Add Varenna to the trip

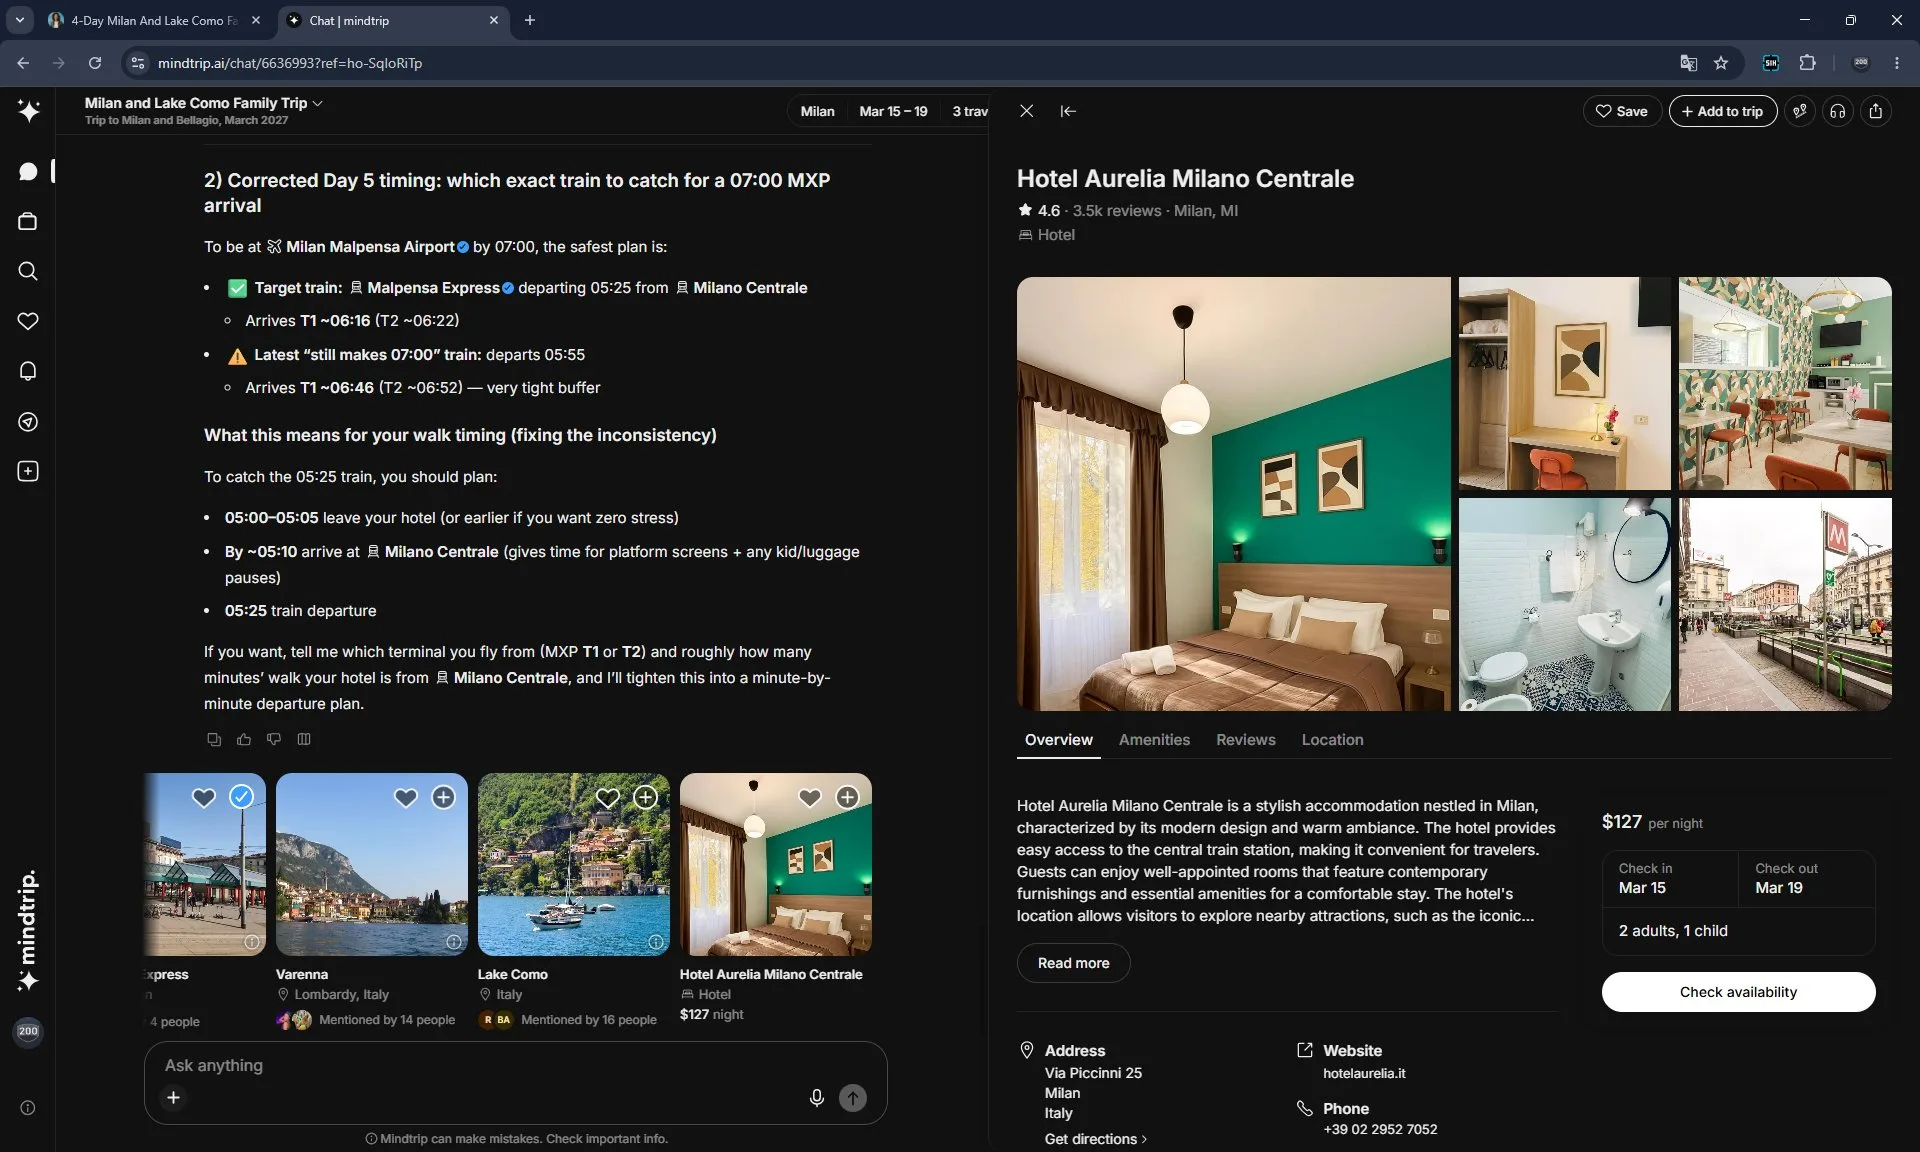444,797
